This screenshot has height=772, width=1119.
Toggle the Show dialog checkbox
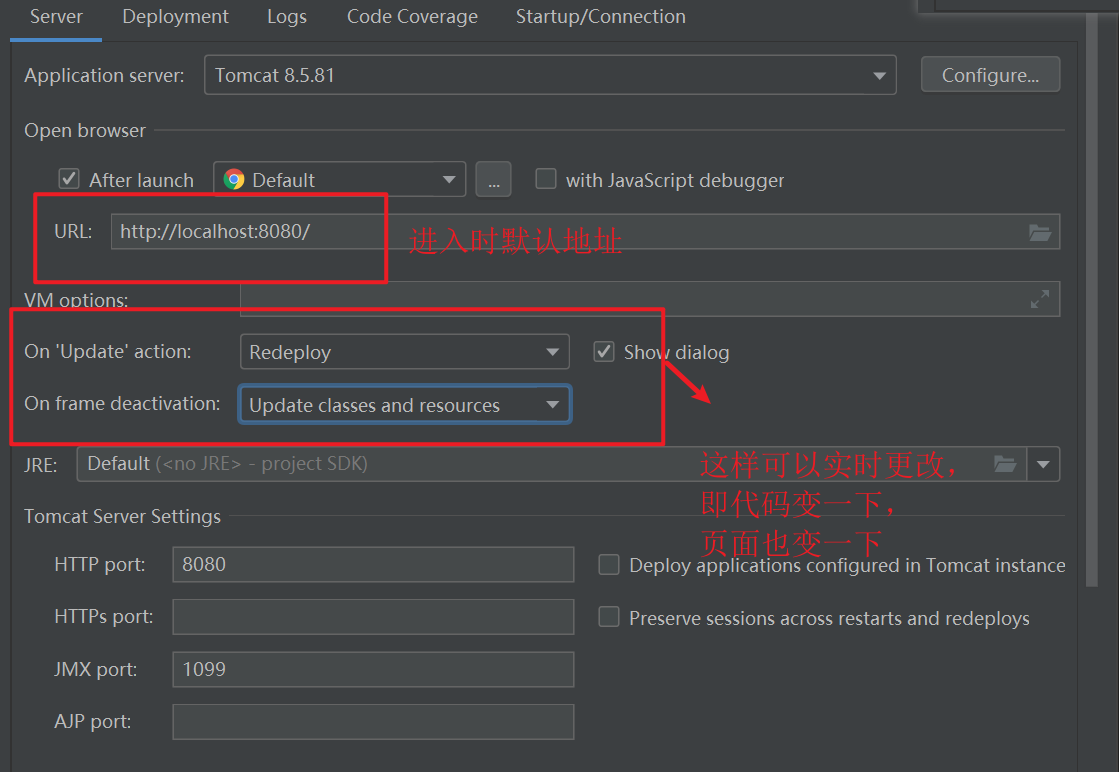[x=604, y=352]
